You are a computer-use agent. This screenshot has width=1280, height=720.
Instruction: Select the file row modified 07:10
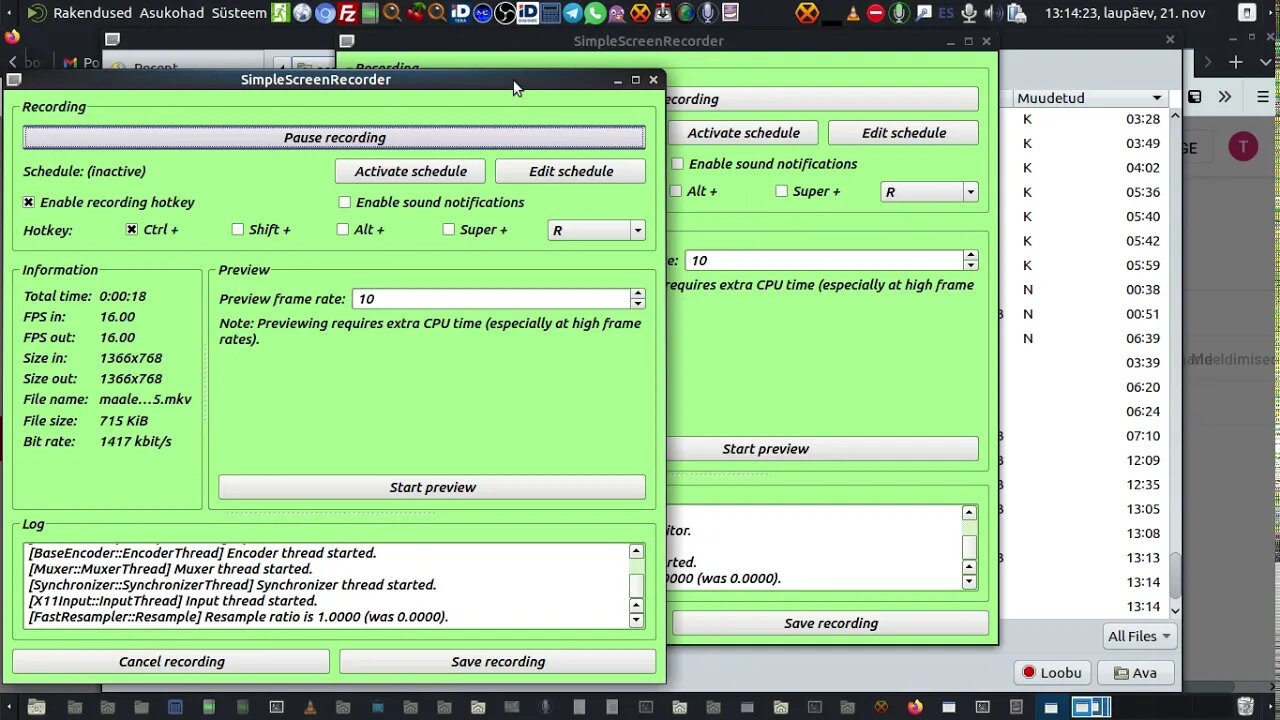click(x=1084, y=436)
